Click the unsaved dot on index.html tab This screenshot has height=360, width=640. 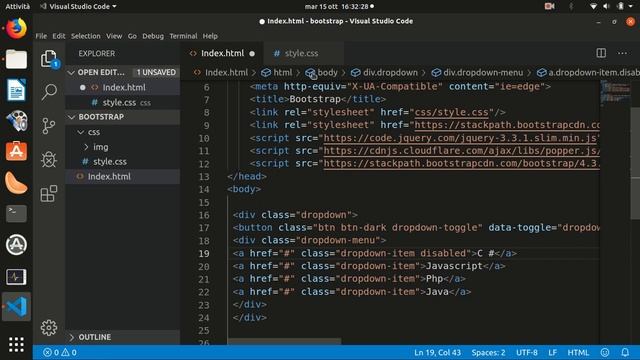[x=252, y=53]
